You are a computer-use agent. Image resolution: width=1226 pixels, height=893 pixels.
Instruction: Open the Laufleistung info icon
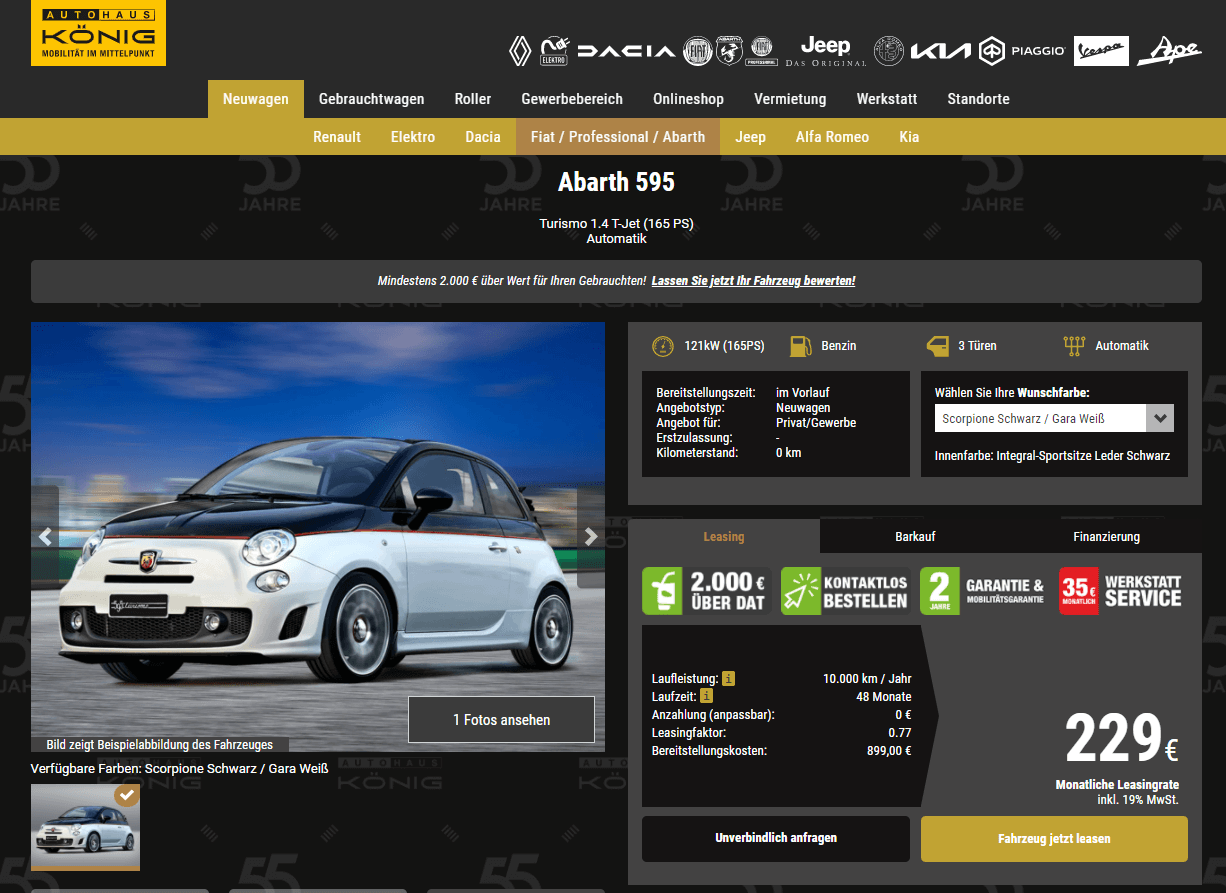(728, 678)
